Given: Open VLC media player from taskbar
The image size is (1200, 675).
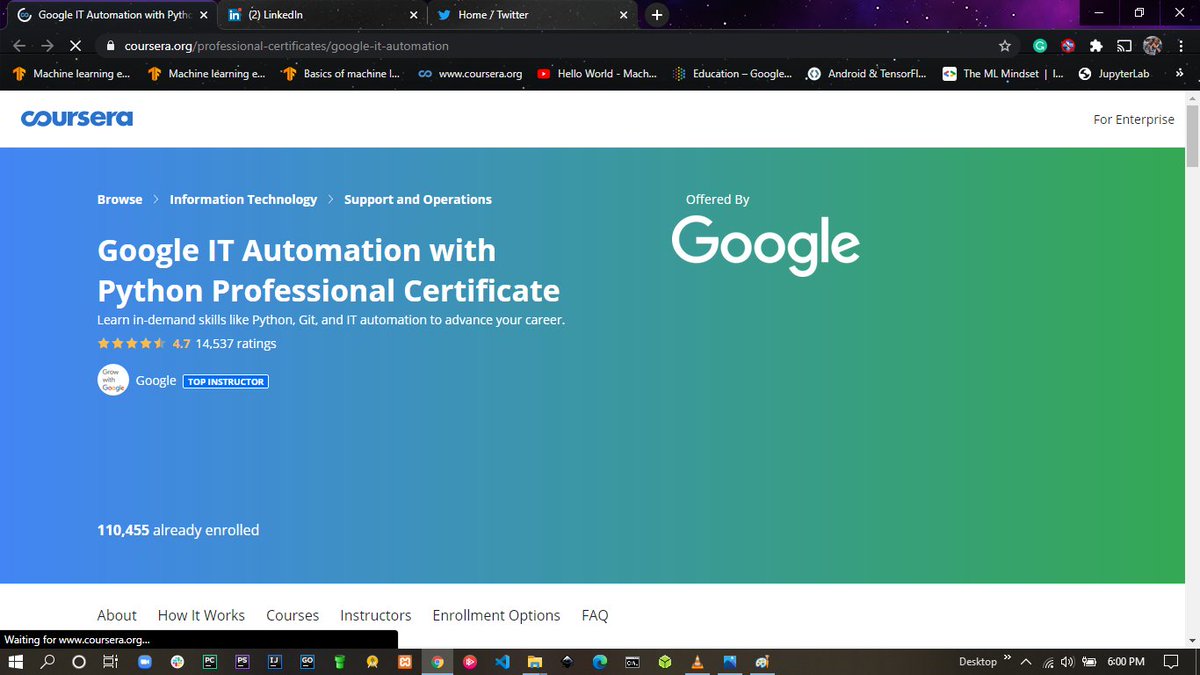Looking at the screenshot, I should (696, 661).
